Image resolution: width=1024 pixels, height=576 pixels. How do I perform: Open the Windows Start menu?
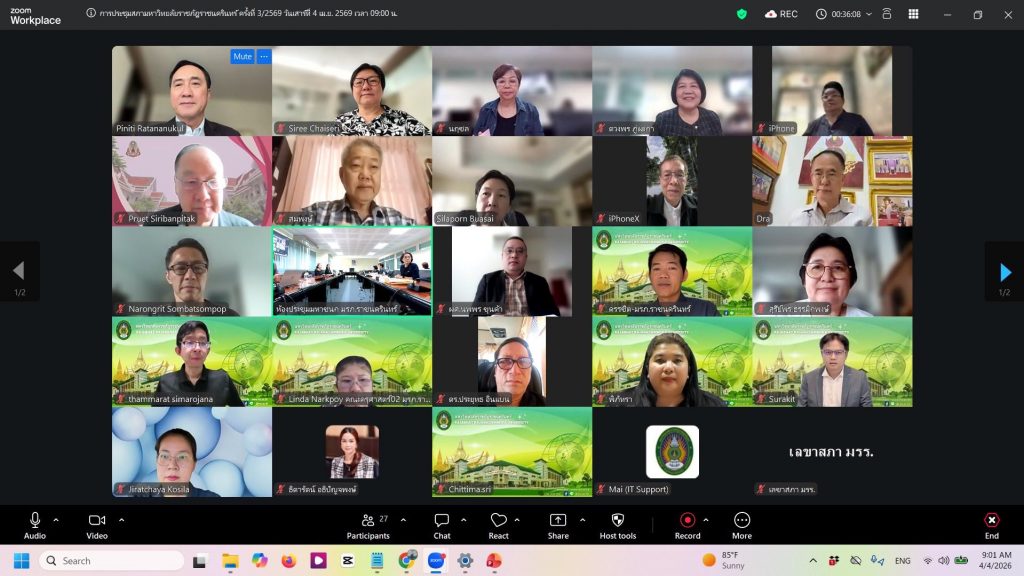pos(21,560)
